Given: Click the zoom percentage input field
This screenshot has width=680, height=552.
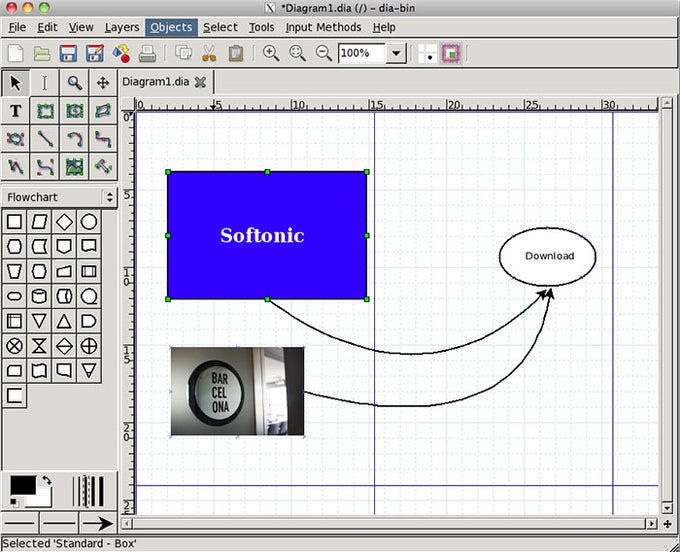Looking at the screenshot, I should click(361, 53).
